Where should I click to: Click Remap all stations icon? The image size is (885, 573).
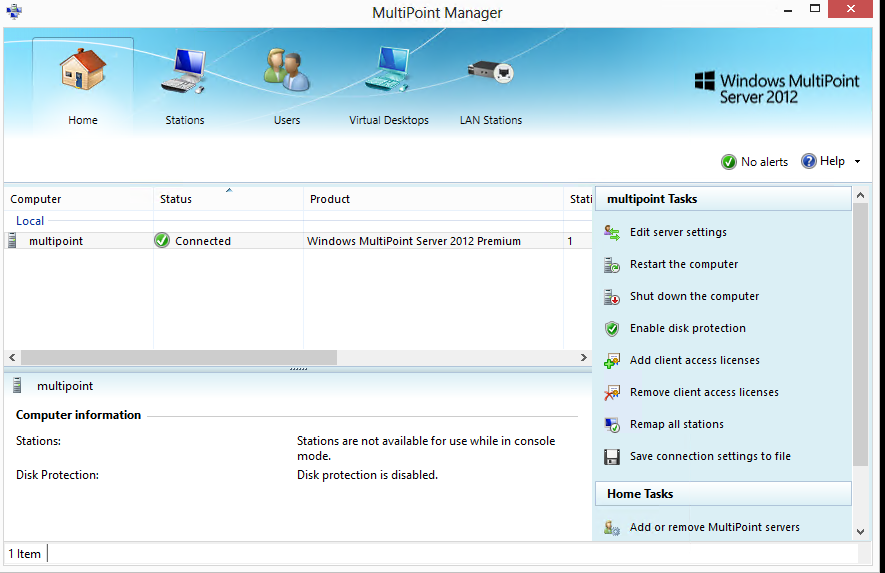click(x=612, y=425)
